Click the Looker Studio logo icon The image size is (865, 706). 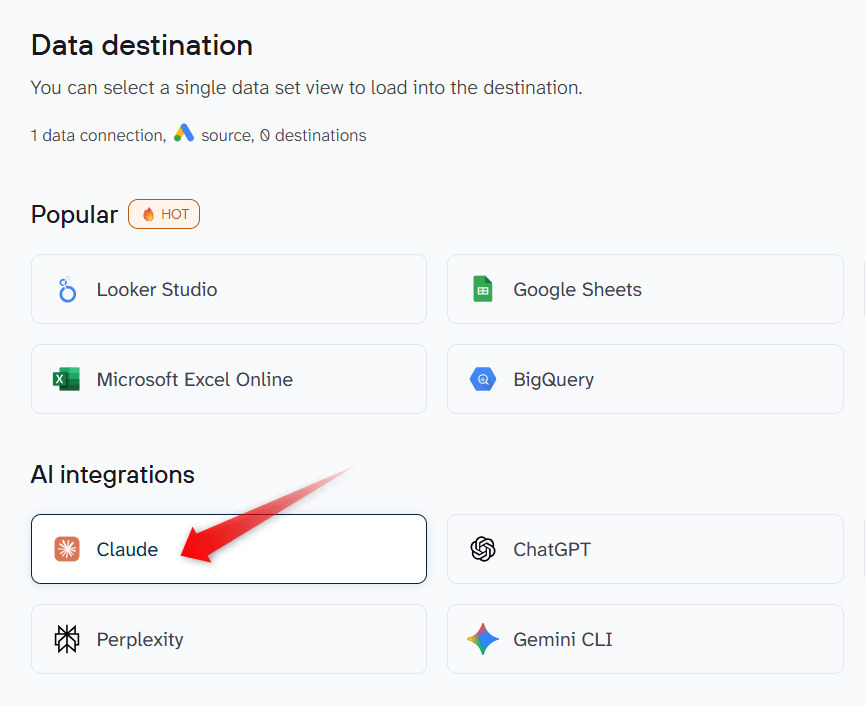tap(67, 290)
